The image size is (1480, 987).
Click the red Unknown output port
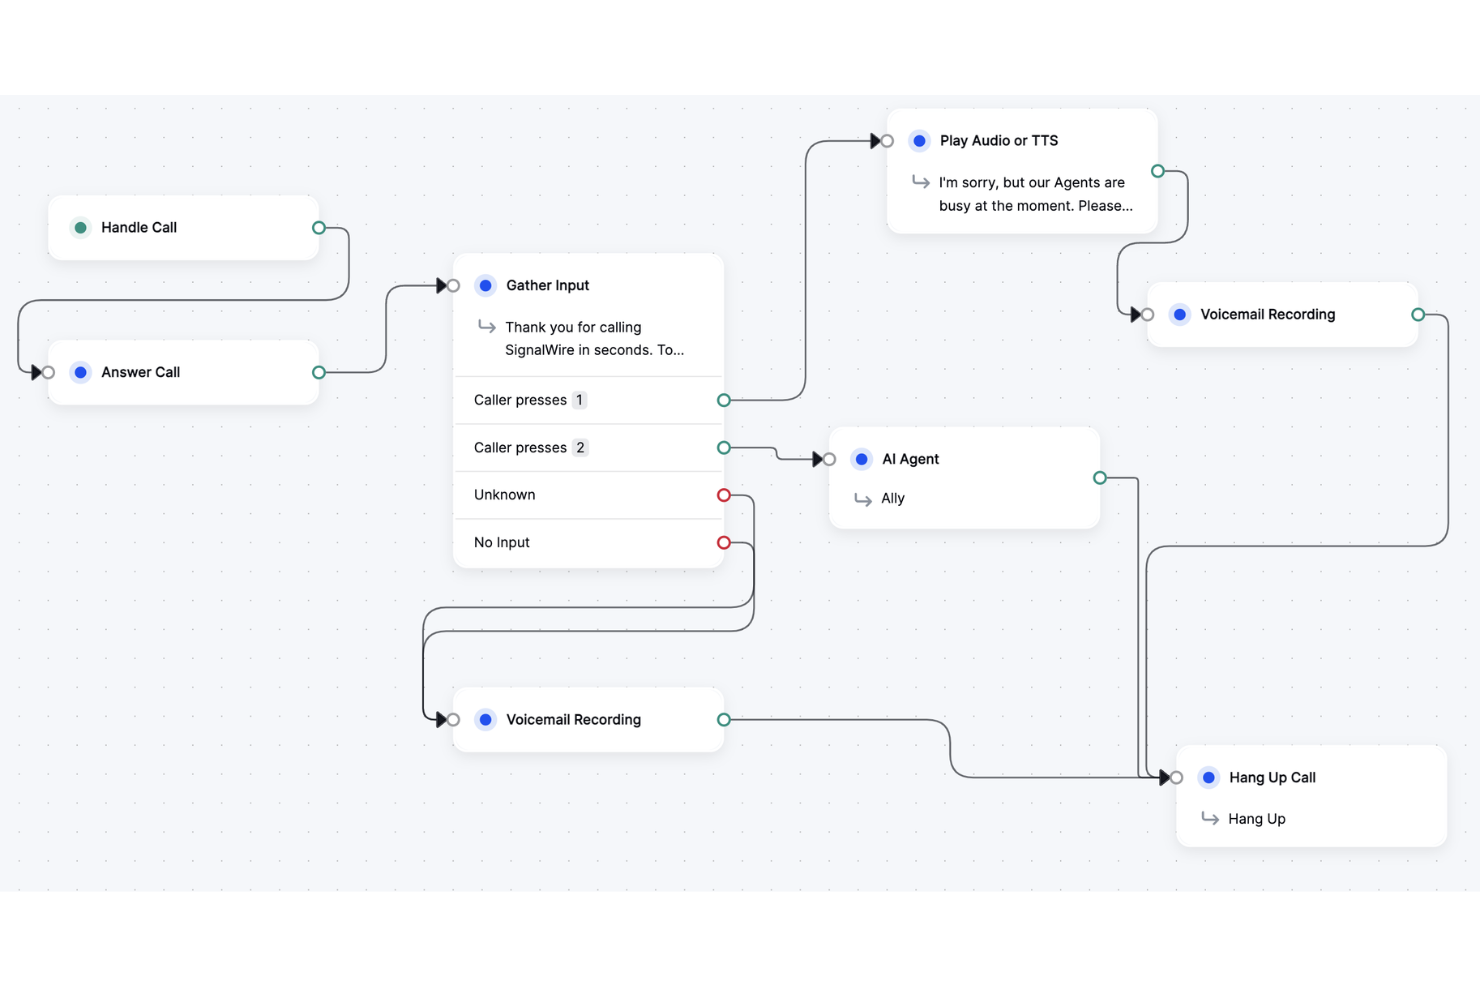tap(723, 494)
